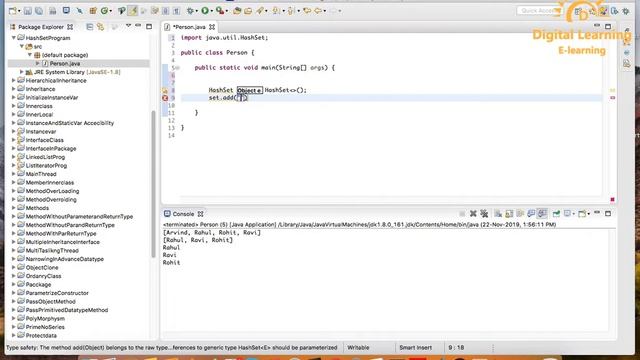
Task: Click the Search flashlight icon
Action: pyautogui.click(x=260, y=11)
